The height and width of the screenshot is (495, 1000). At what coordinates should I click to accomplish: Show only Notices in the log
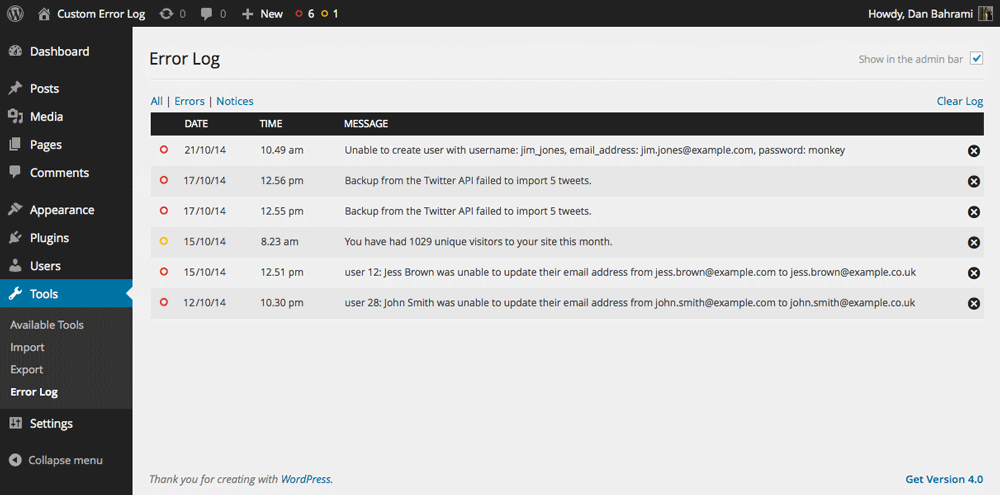[235, 101]
